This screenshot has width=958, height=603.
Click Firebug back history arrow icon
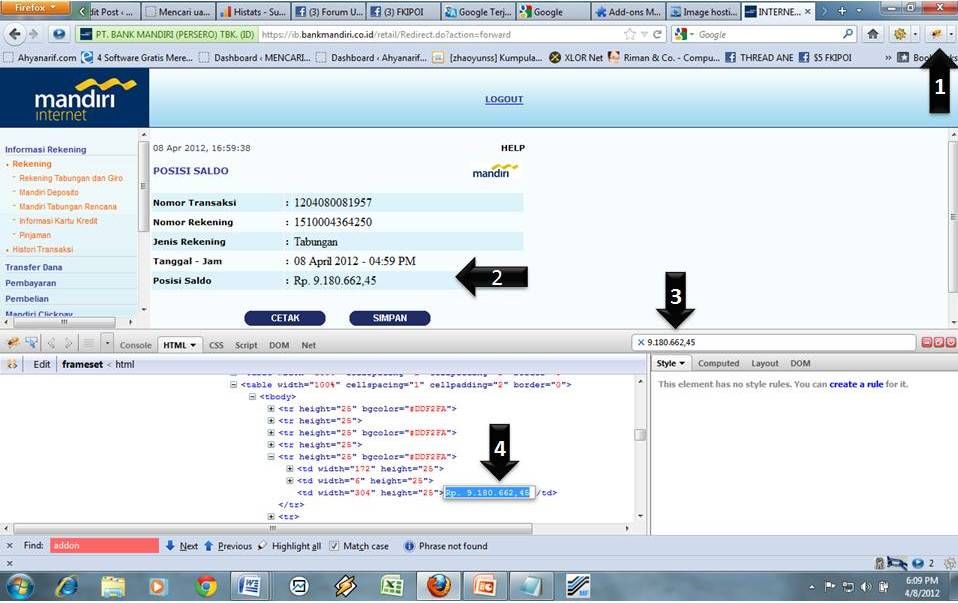pyautogui.click(x=51, y=344)
